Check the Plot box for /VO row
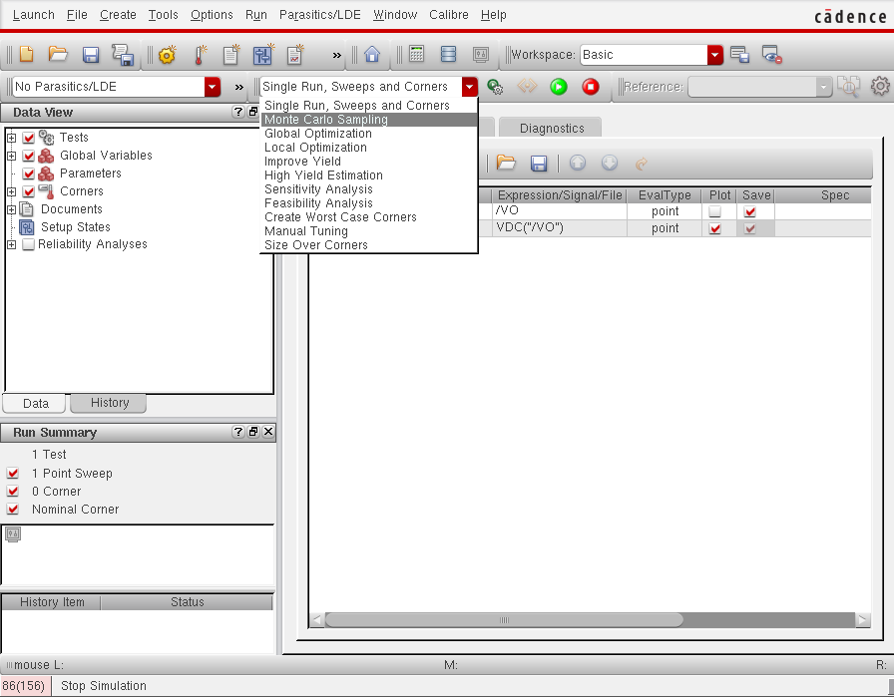Screen dimensions: 894x697 coord(714,212)
